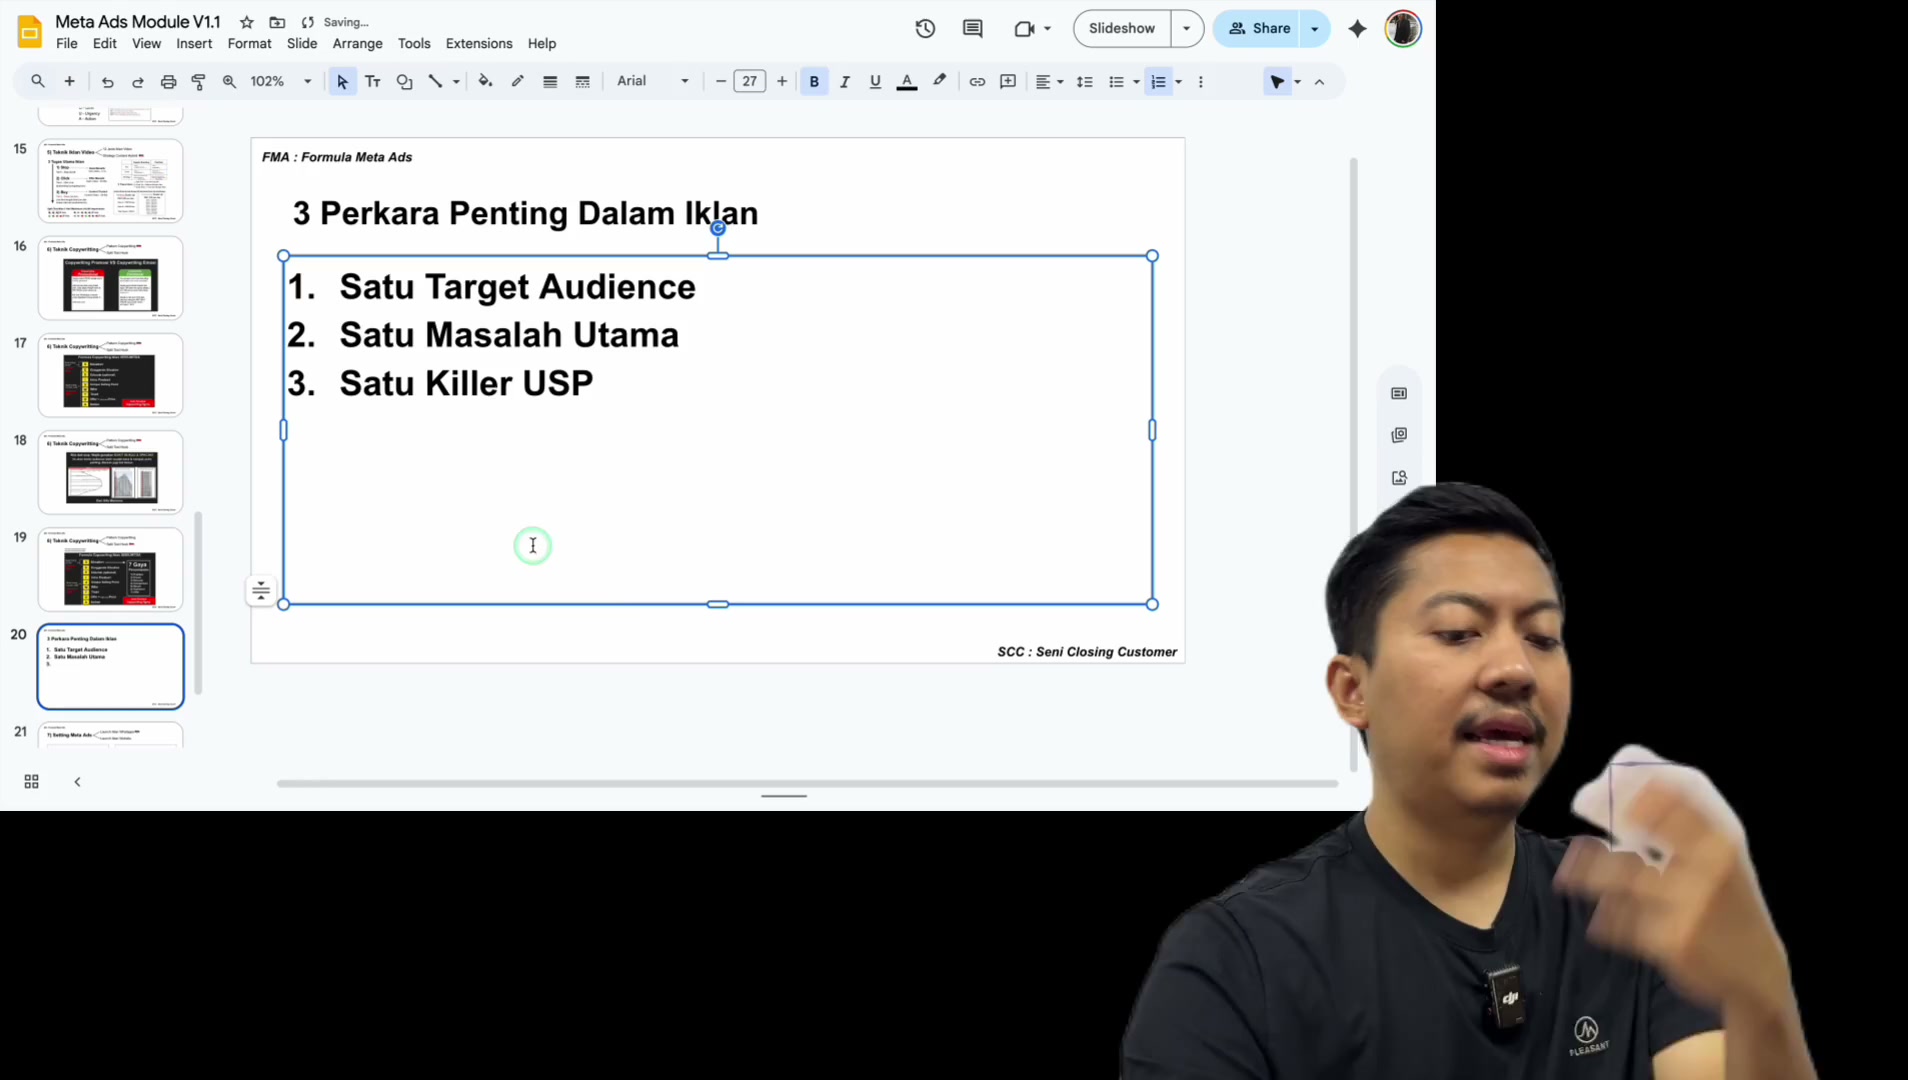Image resolution: width=1908 pixels, height=1080 pixels.
Task: Select slide 16 thumbnail
Action: click(110, 278)
